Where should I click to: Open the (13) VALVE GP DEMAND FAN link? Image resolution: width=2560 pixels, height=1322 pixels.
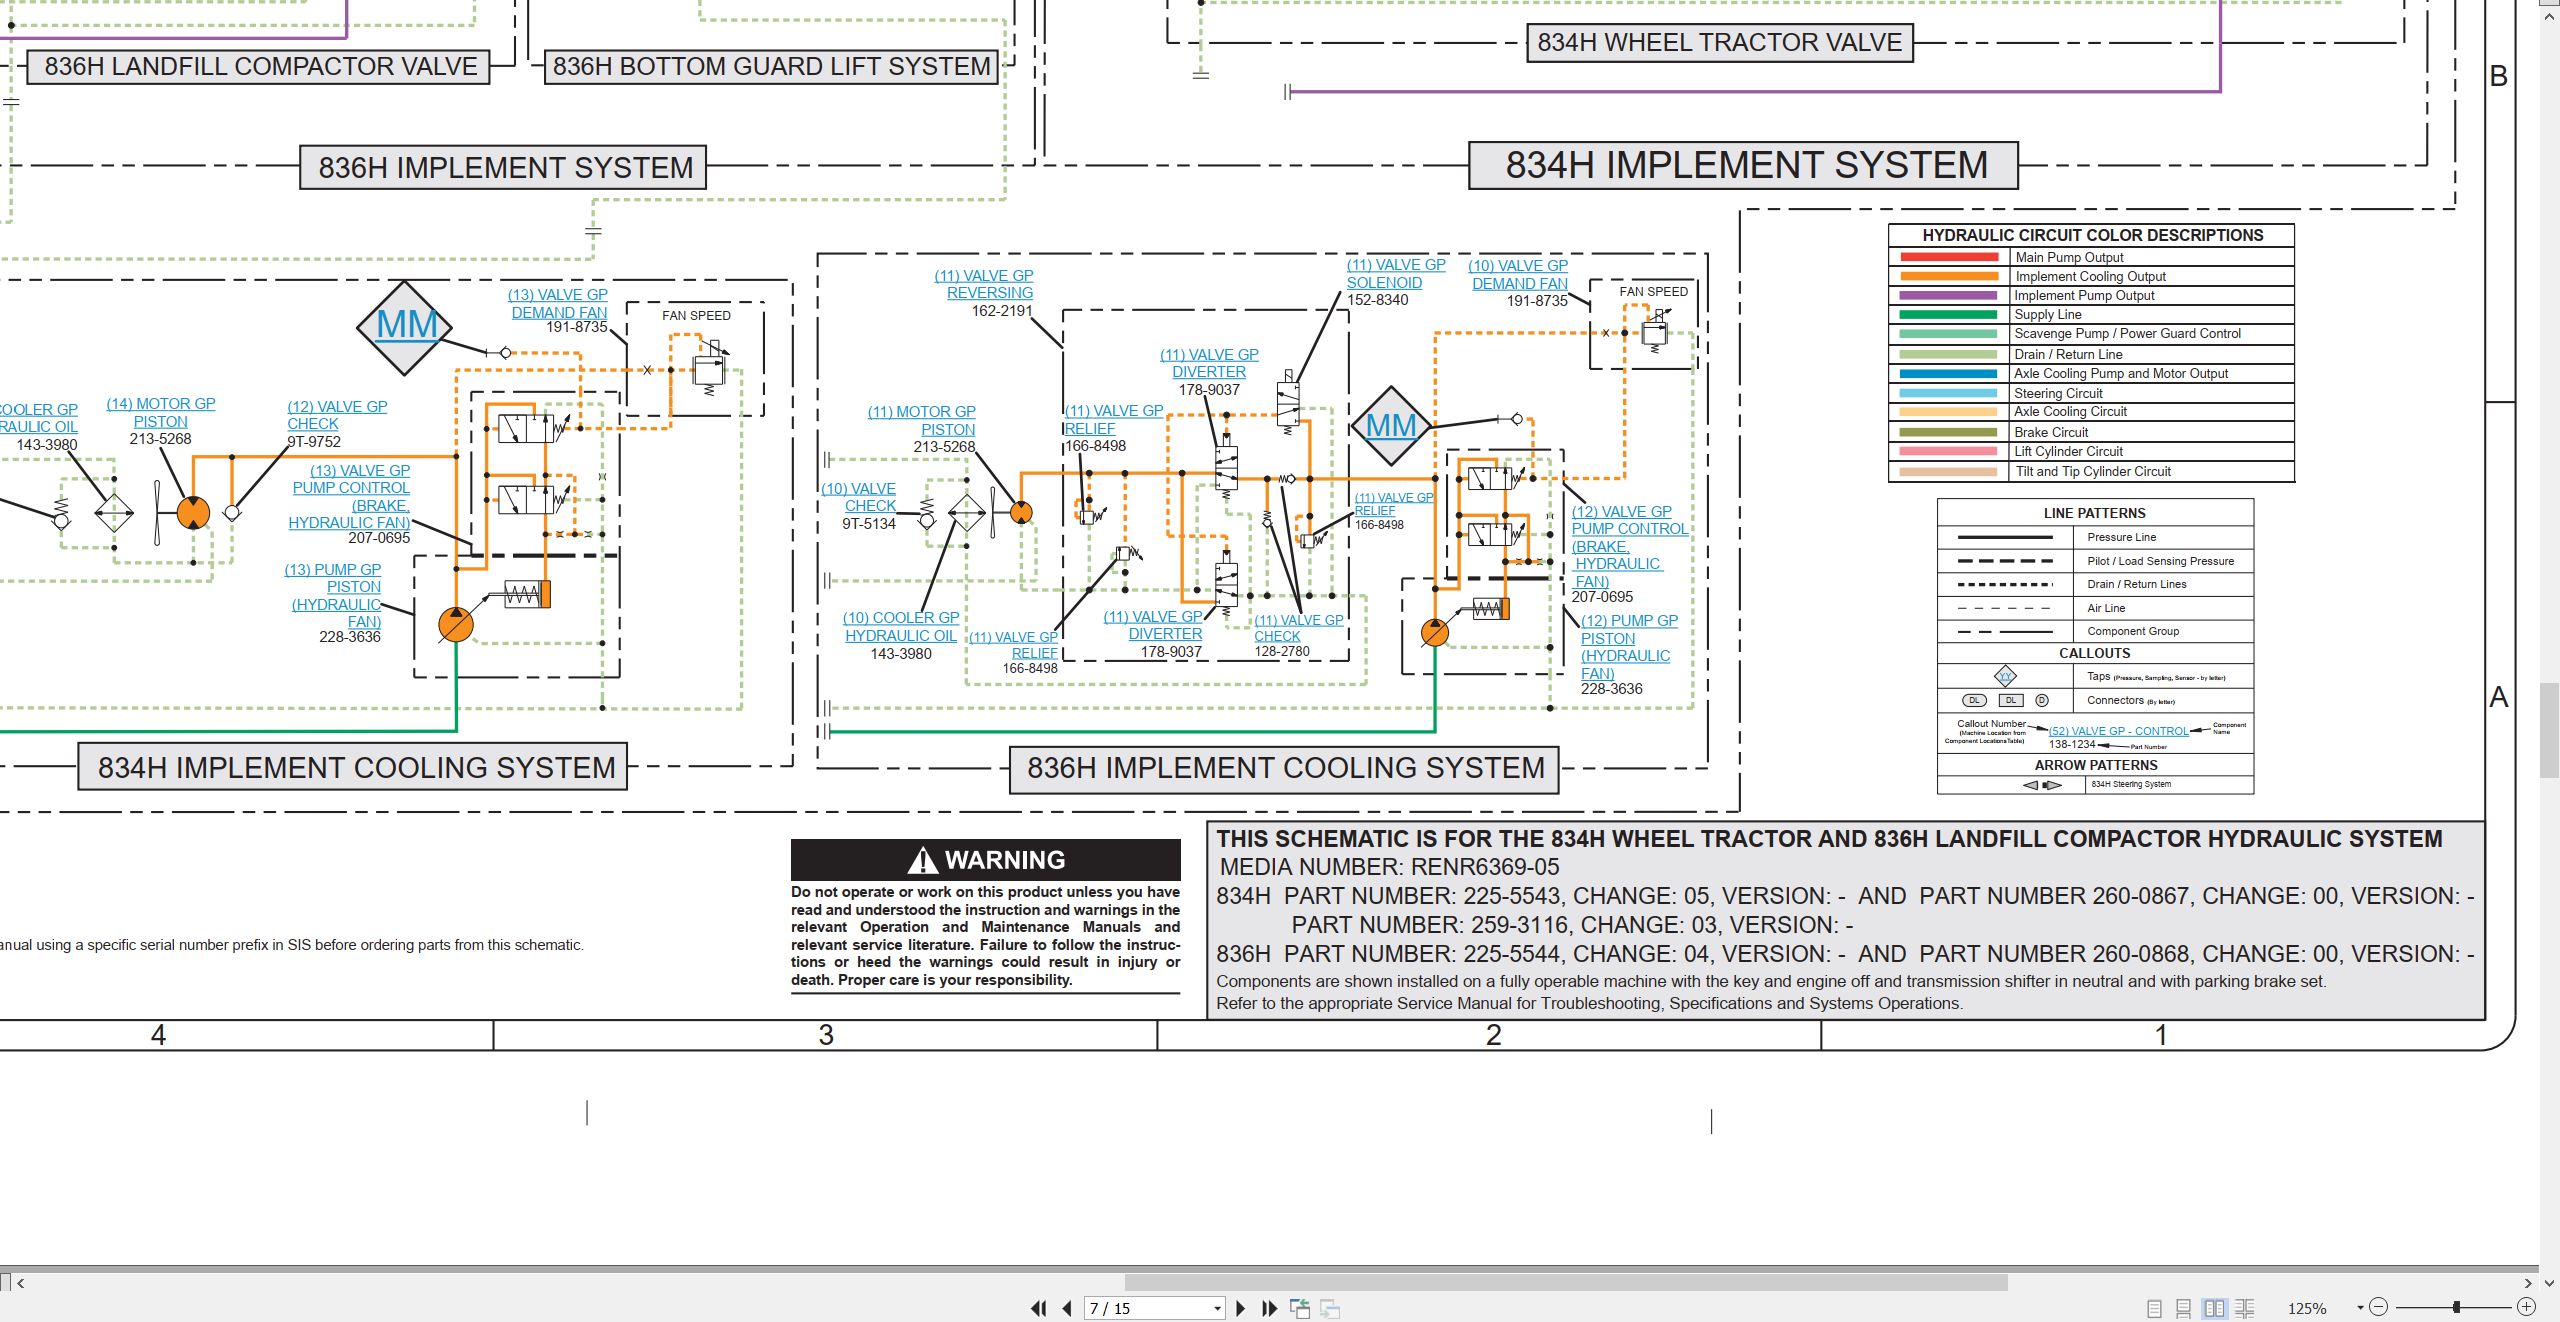[x=558, y=303]
